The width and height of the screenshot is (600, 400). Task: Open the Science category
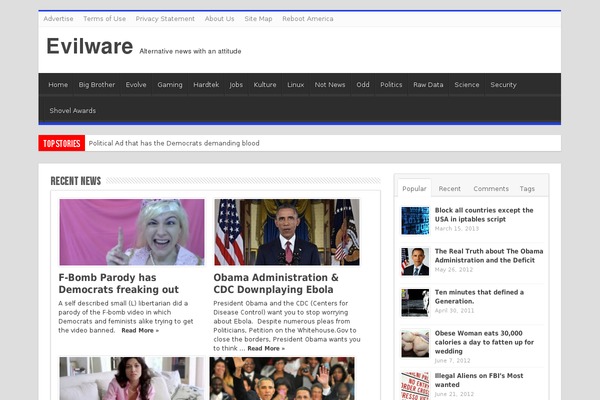[x=467, y=85]
